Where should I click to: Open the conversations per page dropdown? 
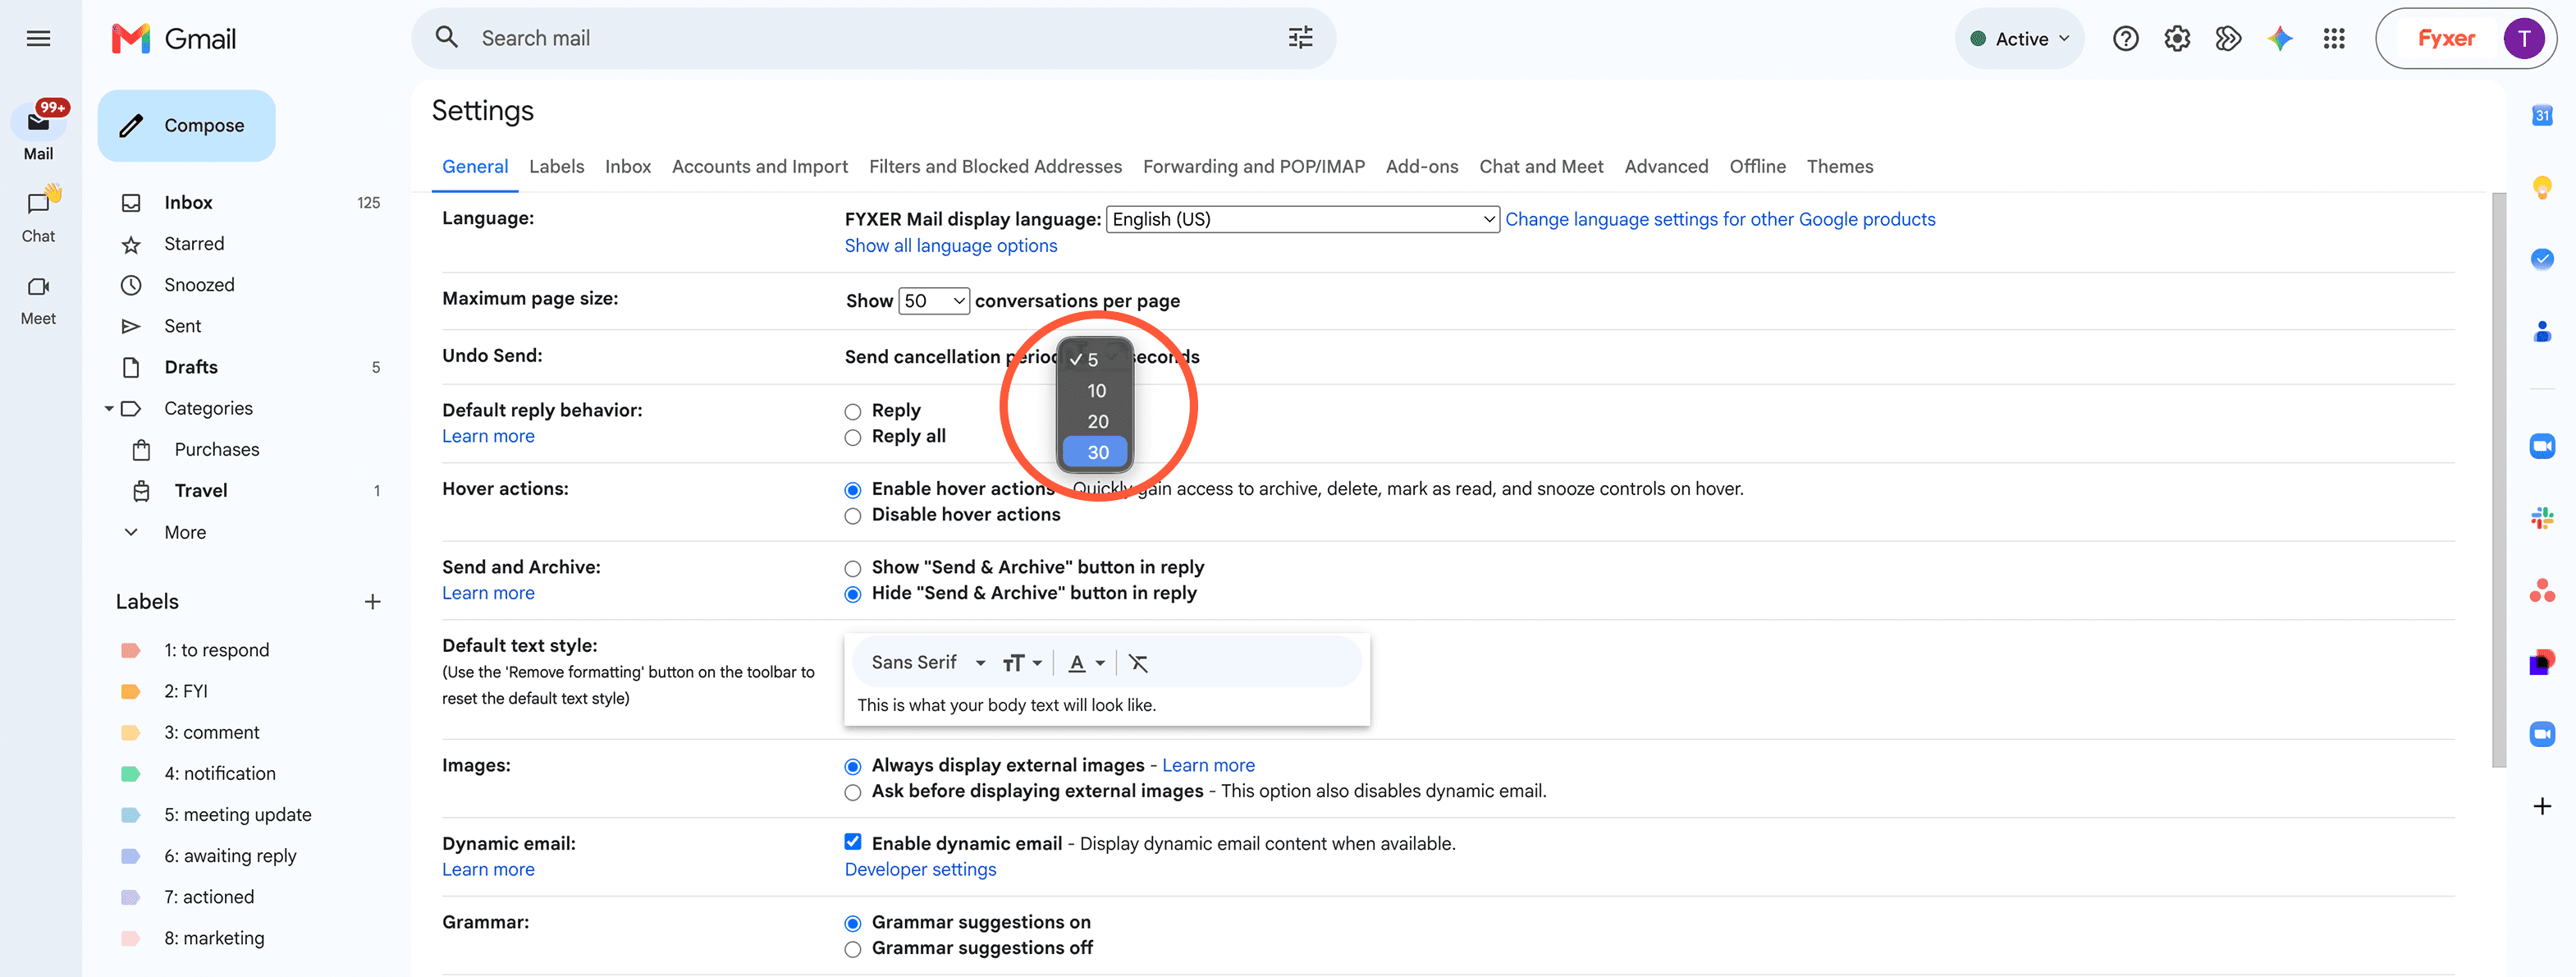[933, 301]
